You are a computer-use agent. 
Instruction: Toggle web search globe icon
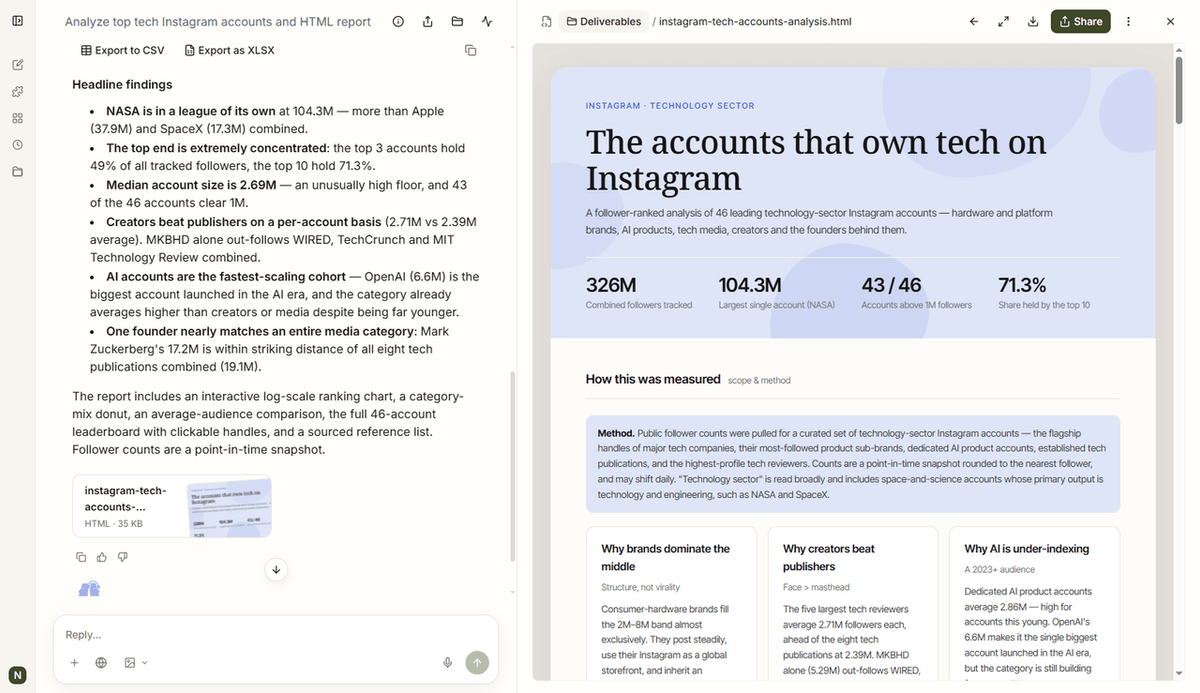(x=101, y=662)
